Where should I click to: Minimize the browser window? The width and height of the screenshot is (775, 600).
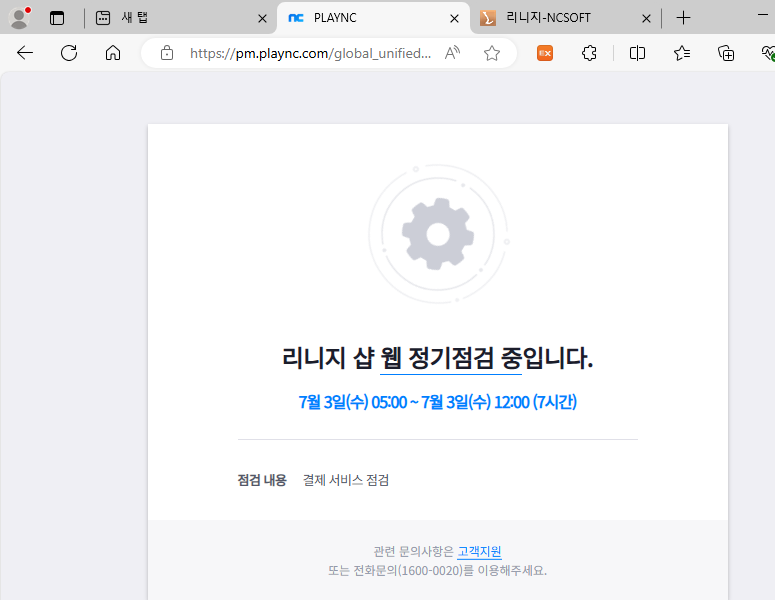coord(763,15)
